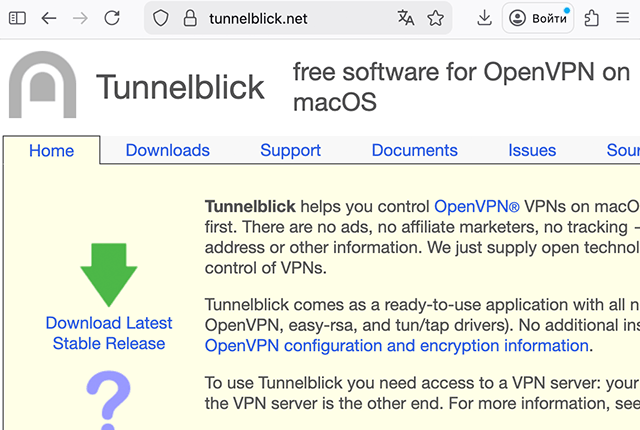Click Download Latest Stable Release link
The height and width of the screenshot is (430, 640).
(x=109, y=333)
